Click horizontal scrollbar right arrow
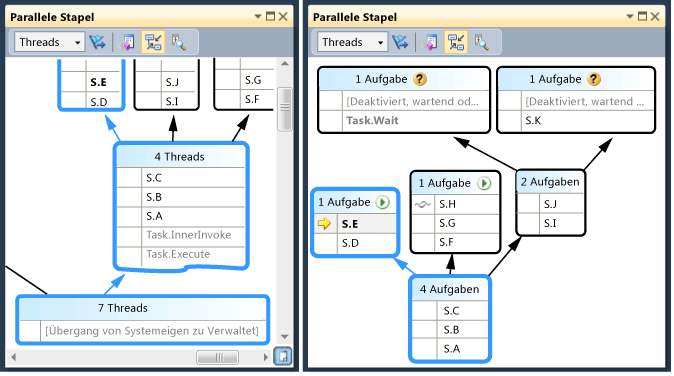Screen dimensions: 674x376 [265, 357]
